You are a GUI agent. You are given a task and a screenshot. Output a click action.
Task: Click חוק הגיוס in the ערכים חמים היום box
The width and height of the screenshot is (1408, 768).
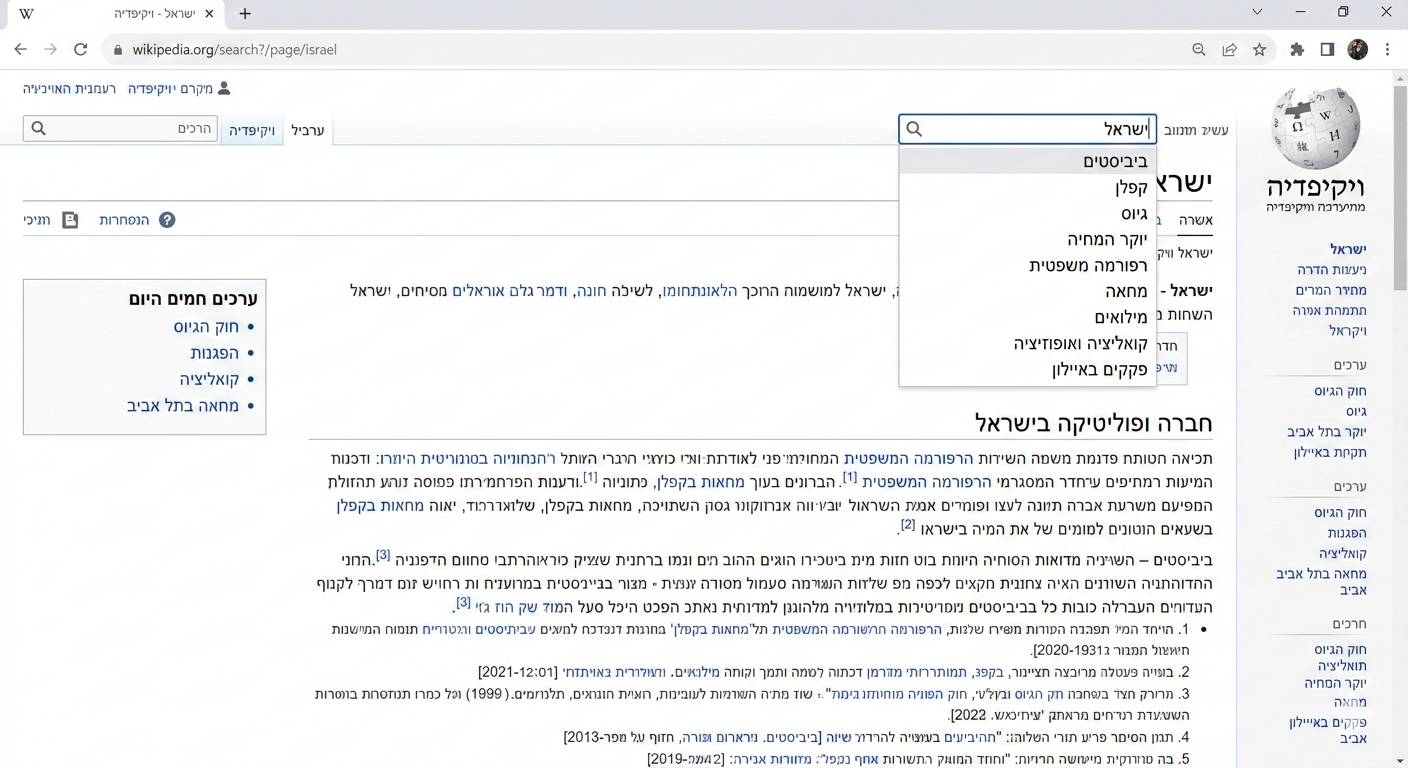(206, 327)
